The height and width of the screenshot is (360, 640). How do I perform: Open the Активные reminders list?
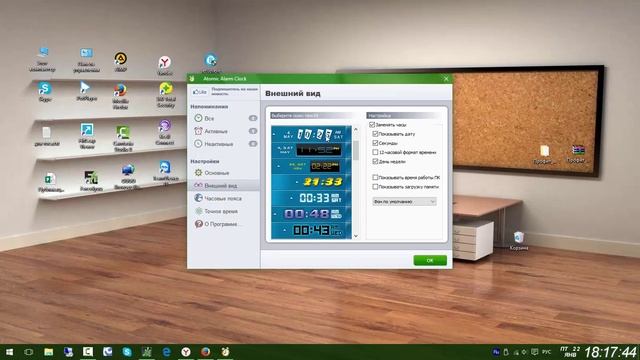223,131
